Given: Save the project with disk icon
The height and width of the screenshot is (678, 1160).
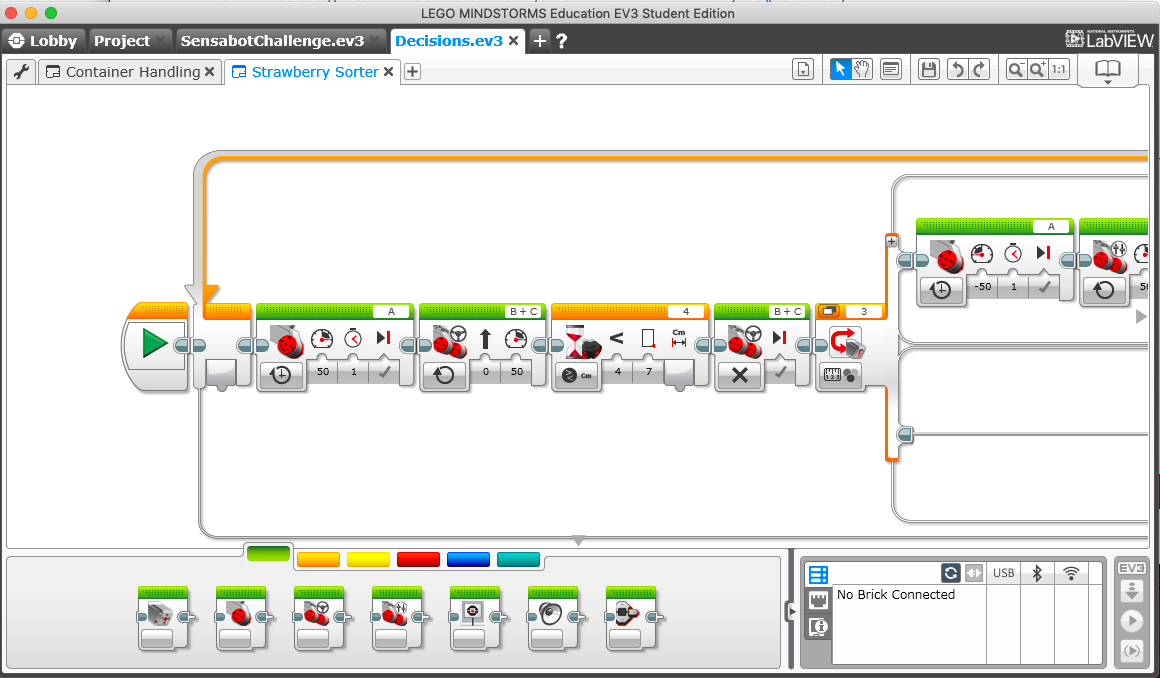Looking at the screenshot, I should pyautogui.click(x=928, y=70).
